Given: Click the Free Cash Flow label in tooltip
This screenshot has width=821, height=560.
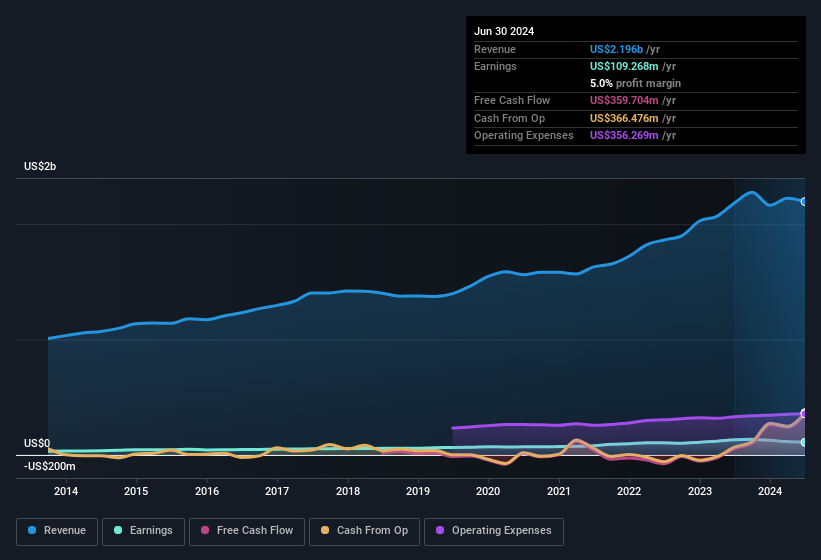Looking at the screenshot, I should 512,100.
